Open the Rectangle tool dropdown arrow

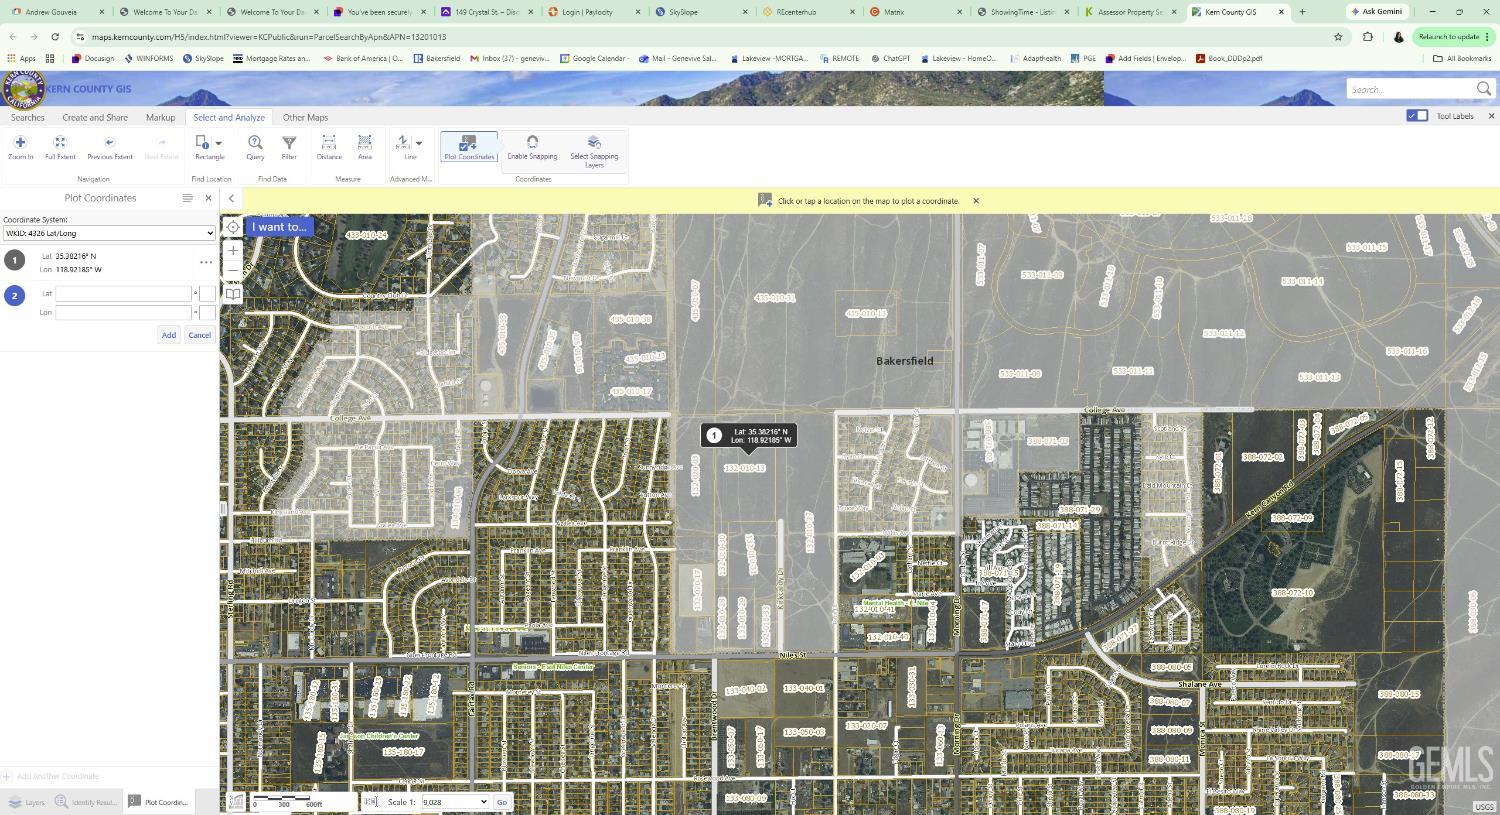point(219,143)
